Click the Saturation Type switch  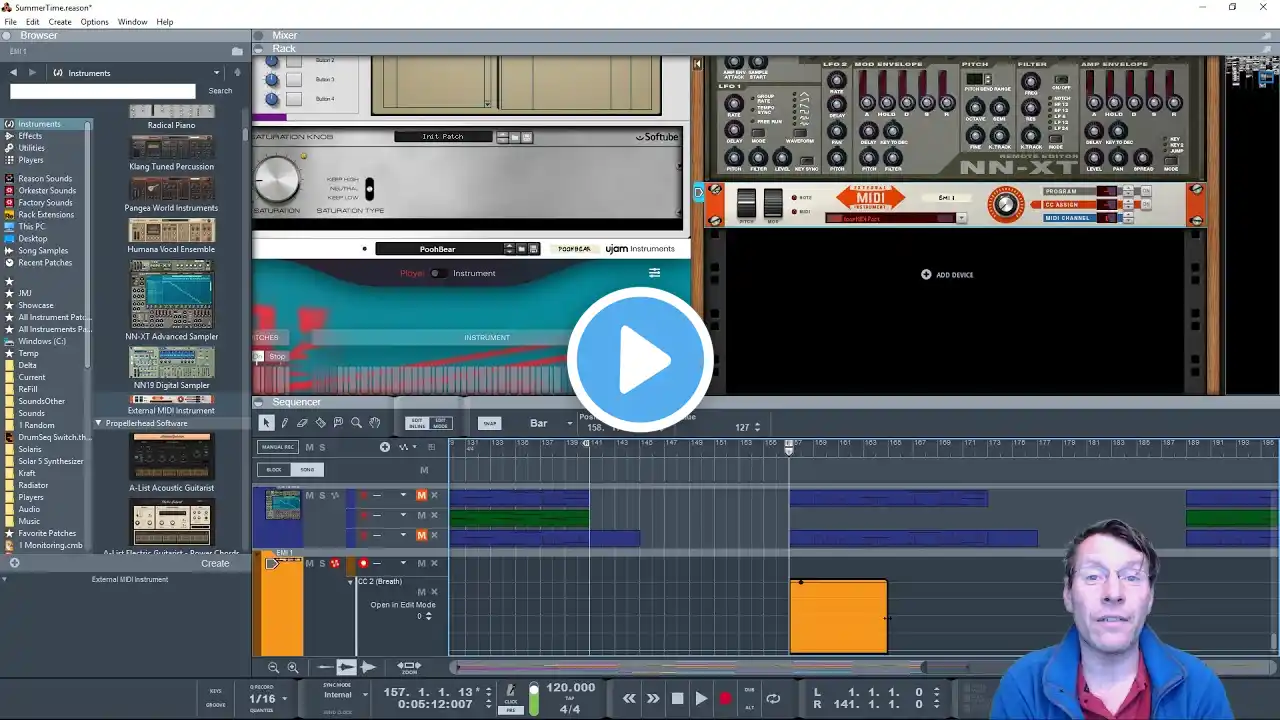[369, 188]
